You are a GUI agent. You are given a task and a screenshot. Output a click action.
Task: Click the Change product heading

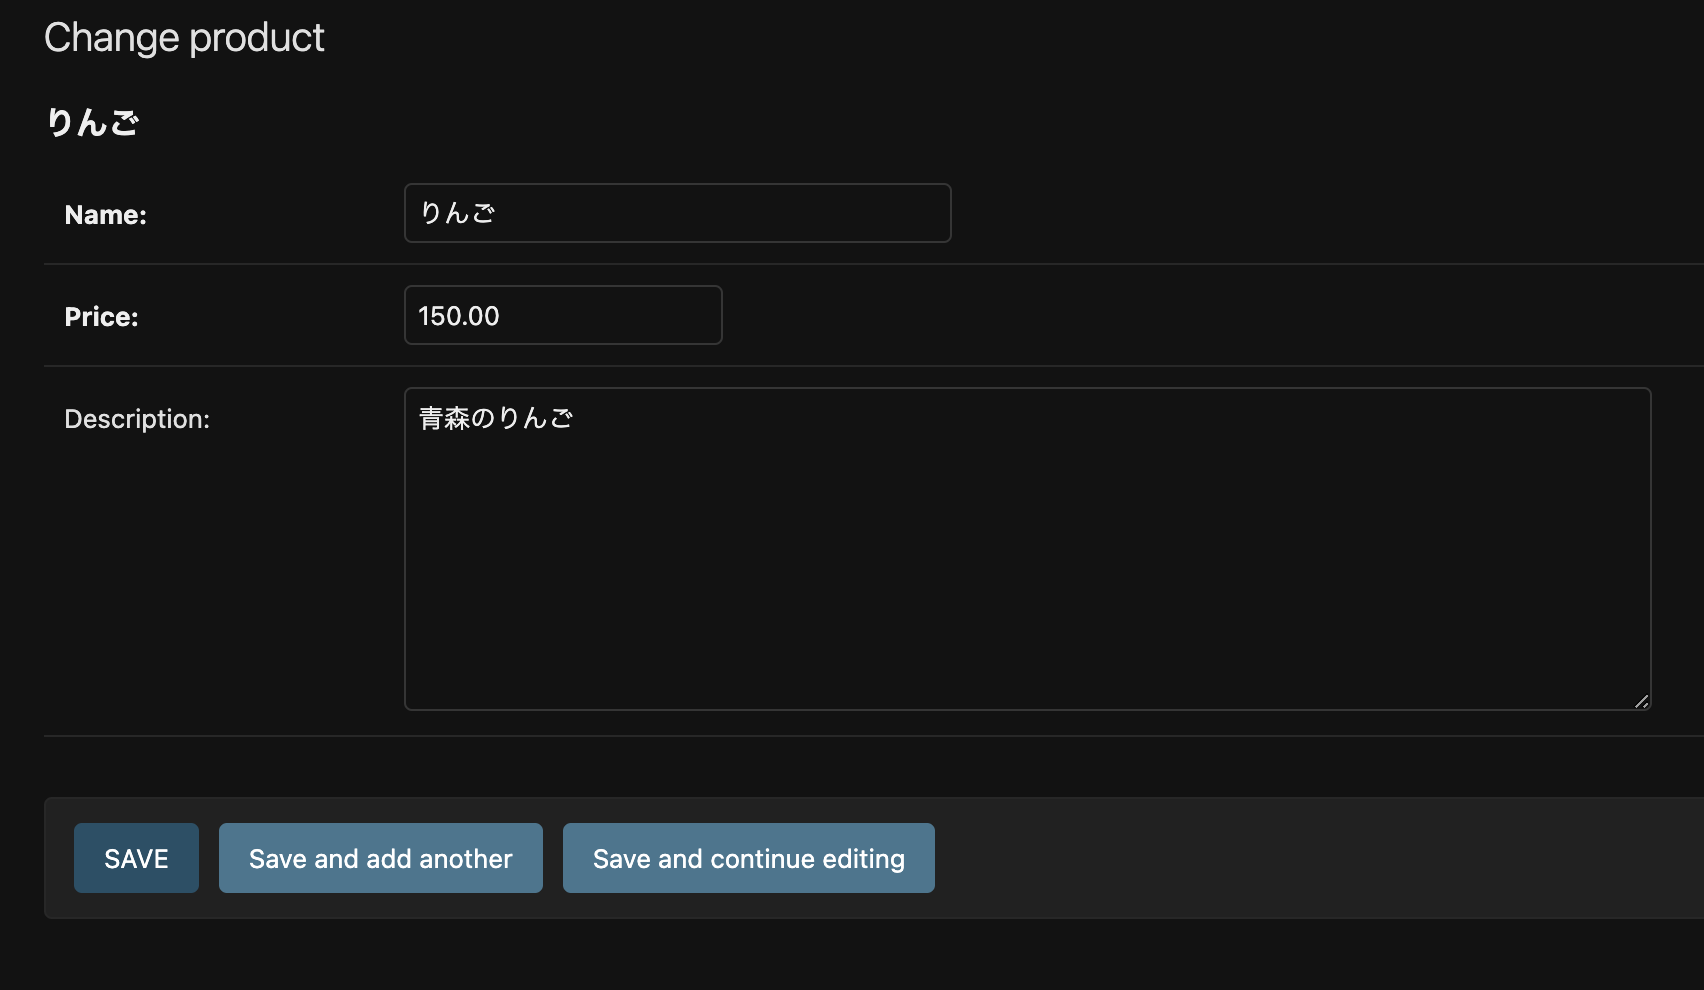click(184, 38)
